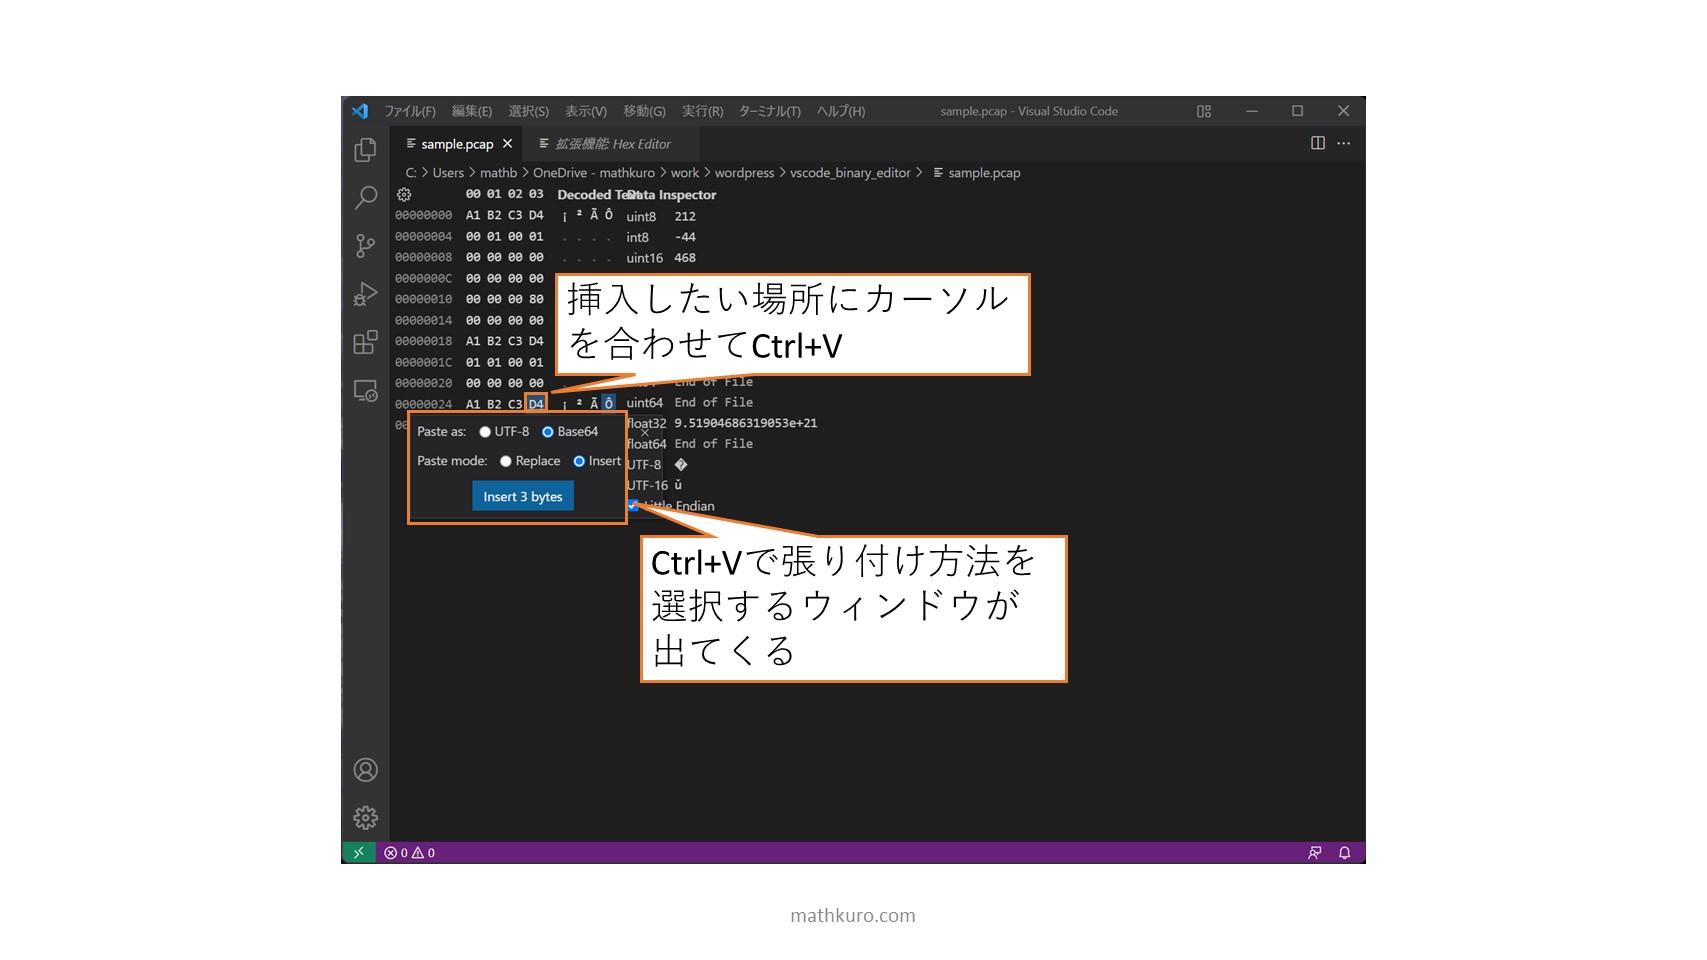1707x960 pixels.
Task: Click the highlighted Ô decoded character
Action: coord(608,403)
